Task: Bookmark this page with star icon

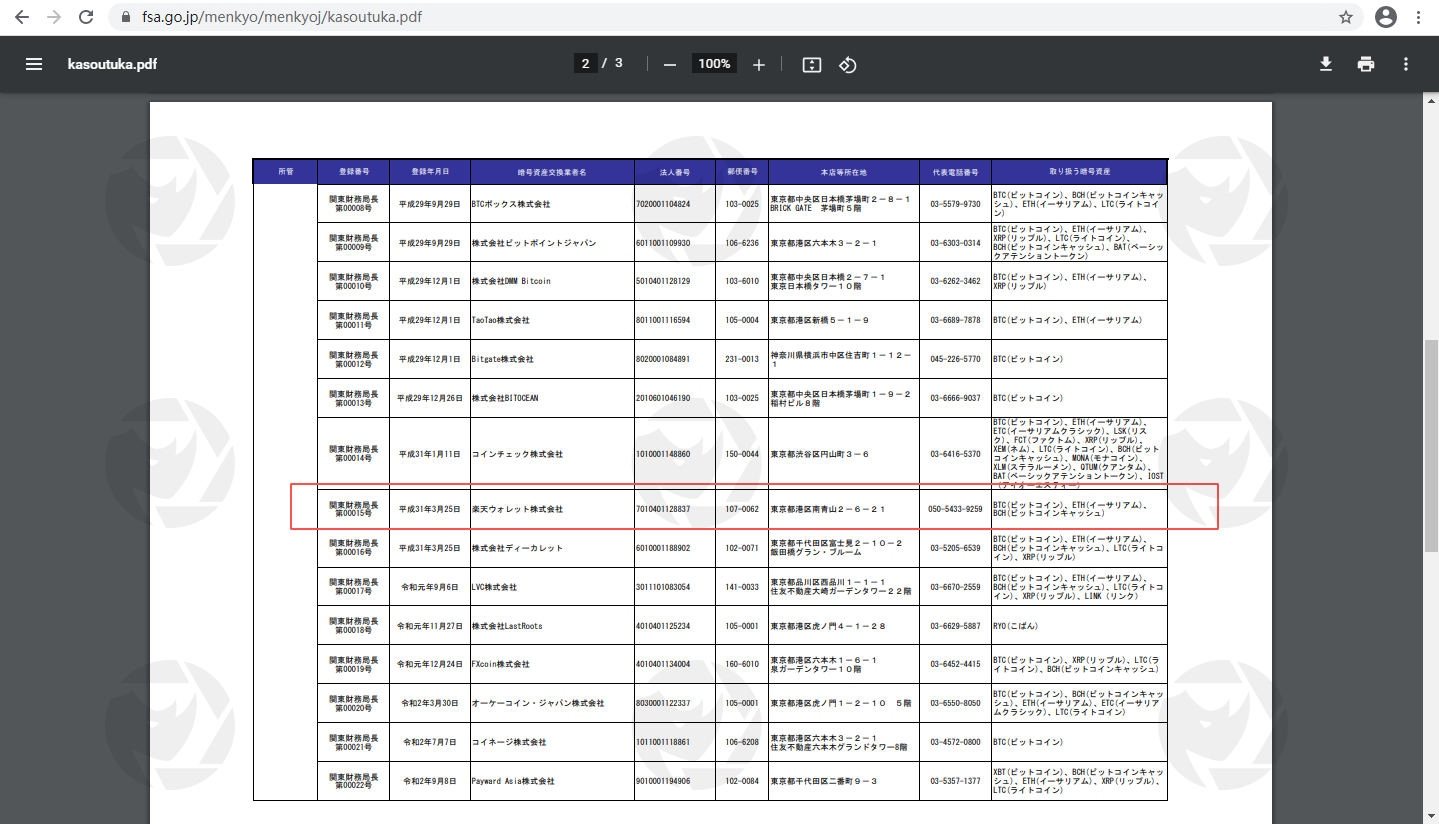Action: [1346, 17]
